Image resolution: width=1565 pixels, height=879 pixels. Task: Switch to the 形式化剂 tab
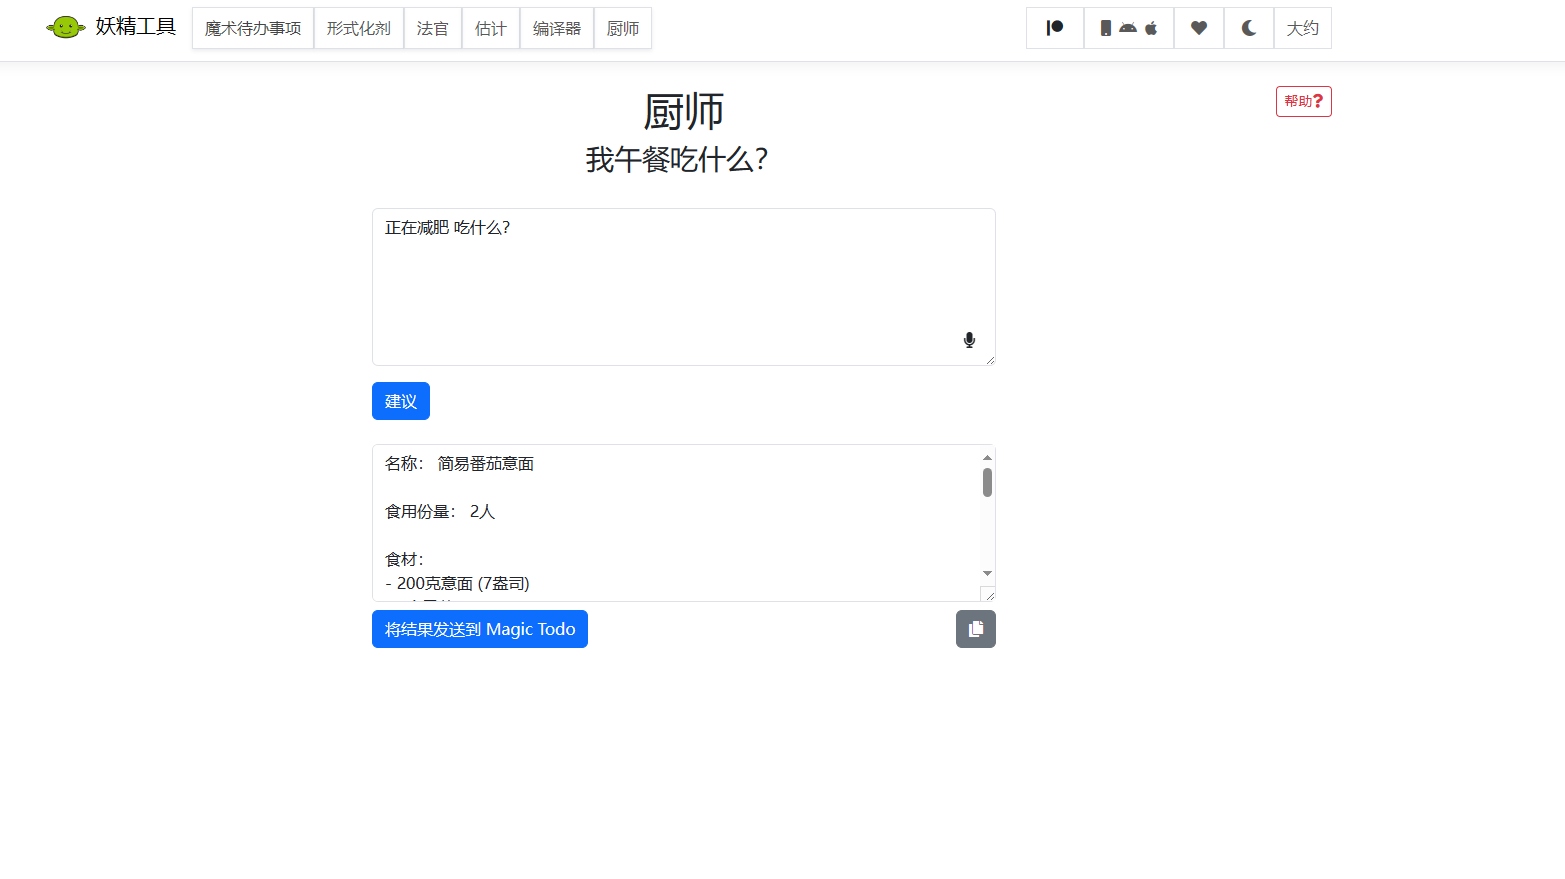(358, 28)
